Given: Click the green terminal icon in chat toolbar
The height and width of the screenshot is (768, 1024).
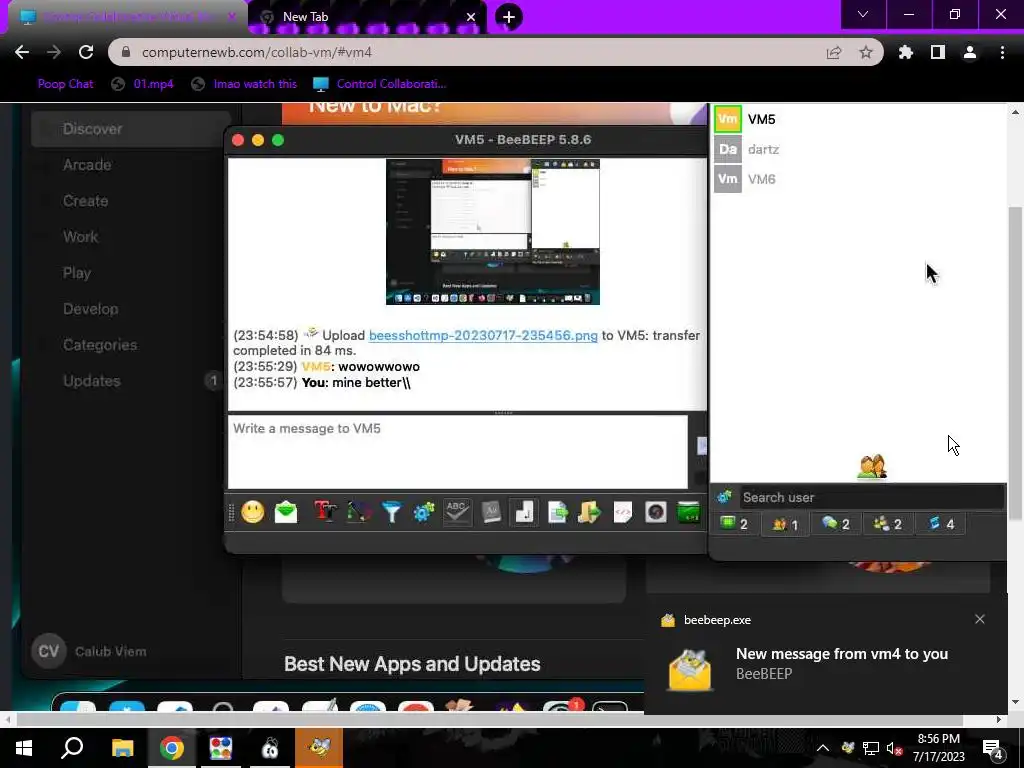Looking at the screenshot, I should click(x=688, y=512).
